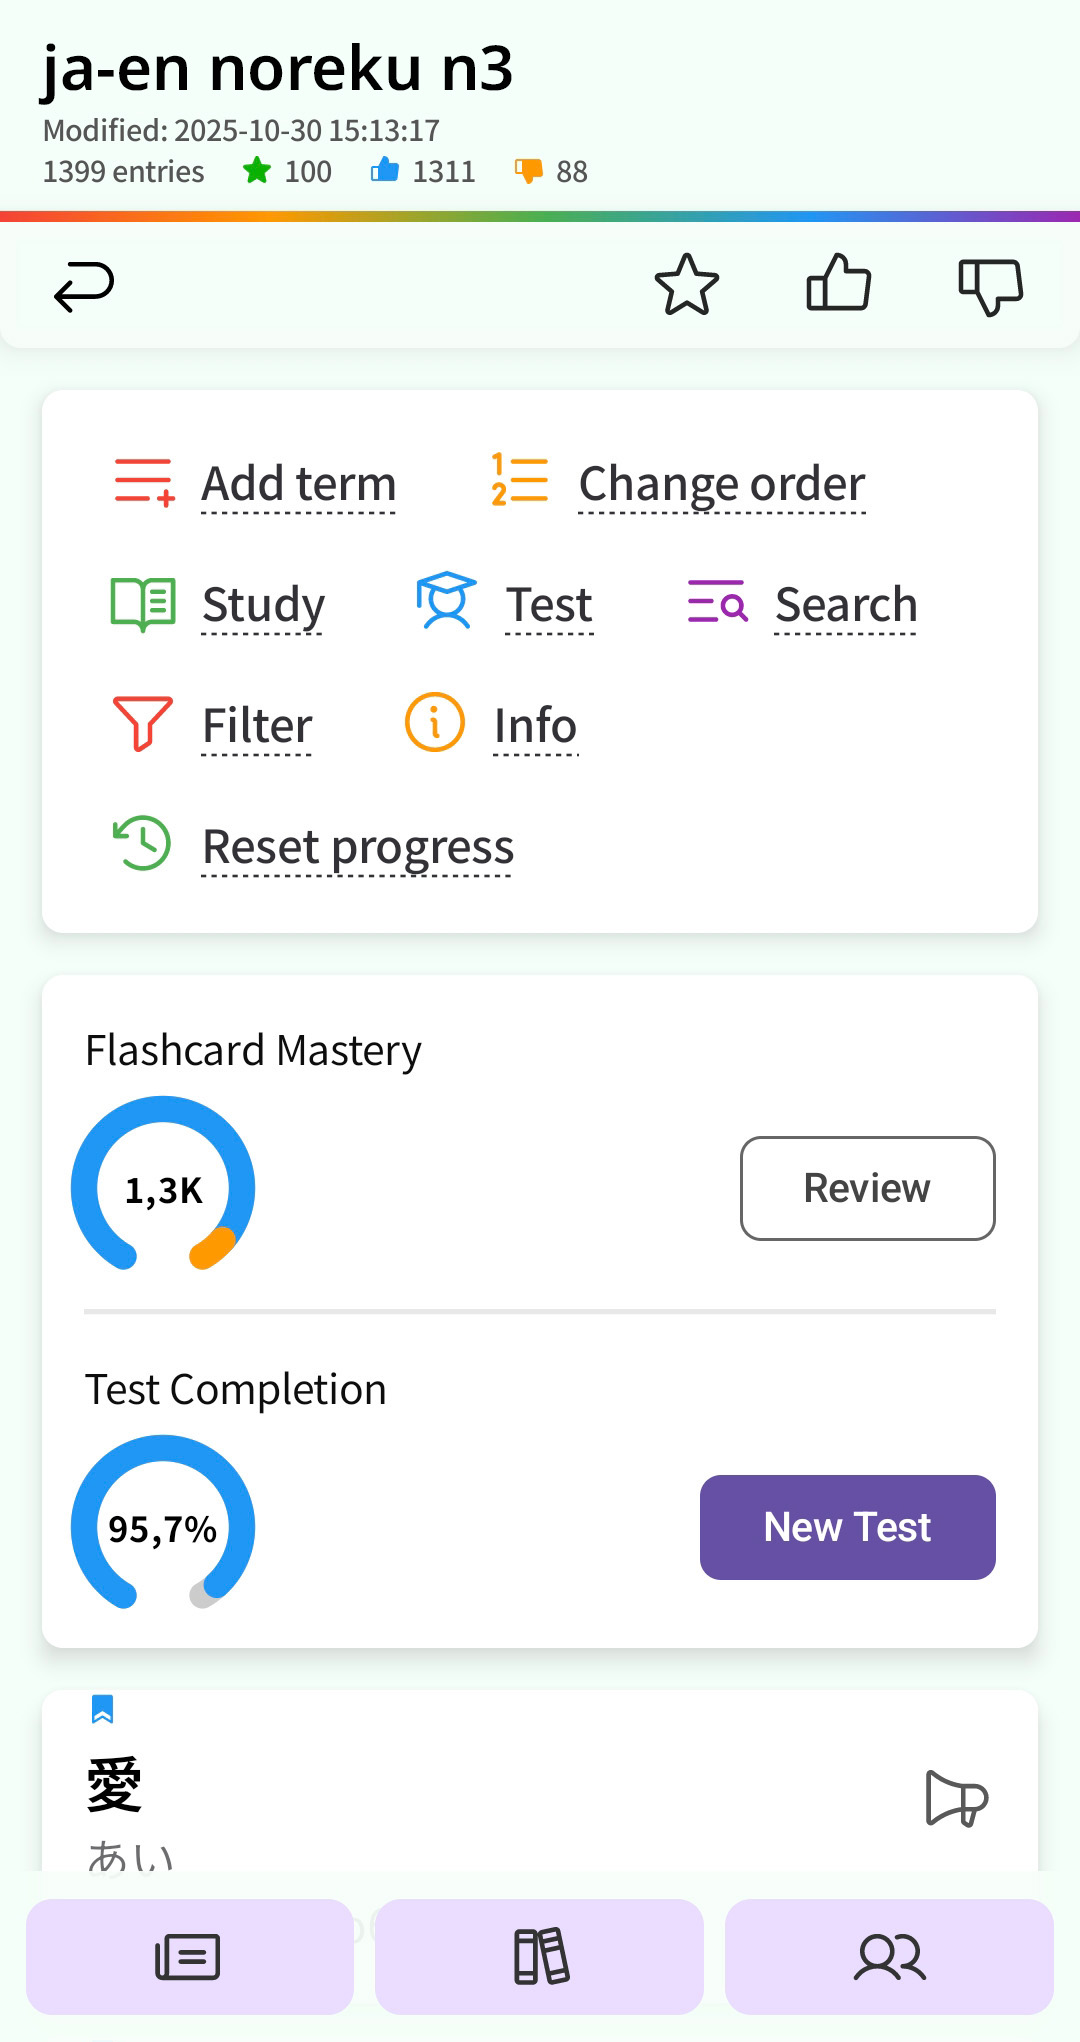1080x2042 pixels.
Task: Click the purple Search icon
Action: pos(717,602)
